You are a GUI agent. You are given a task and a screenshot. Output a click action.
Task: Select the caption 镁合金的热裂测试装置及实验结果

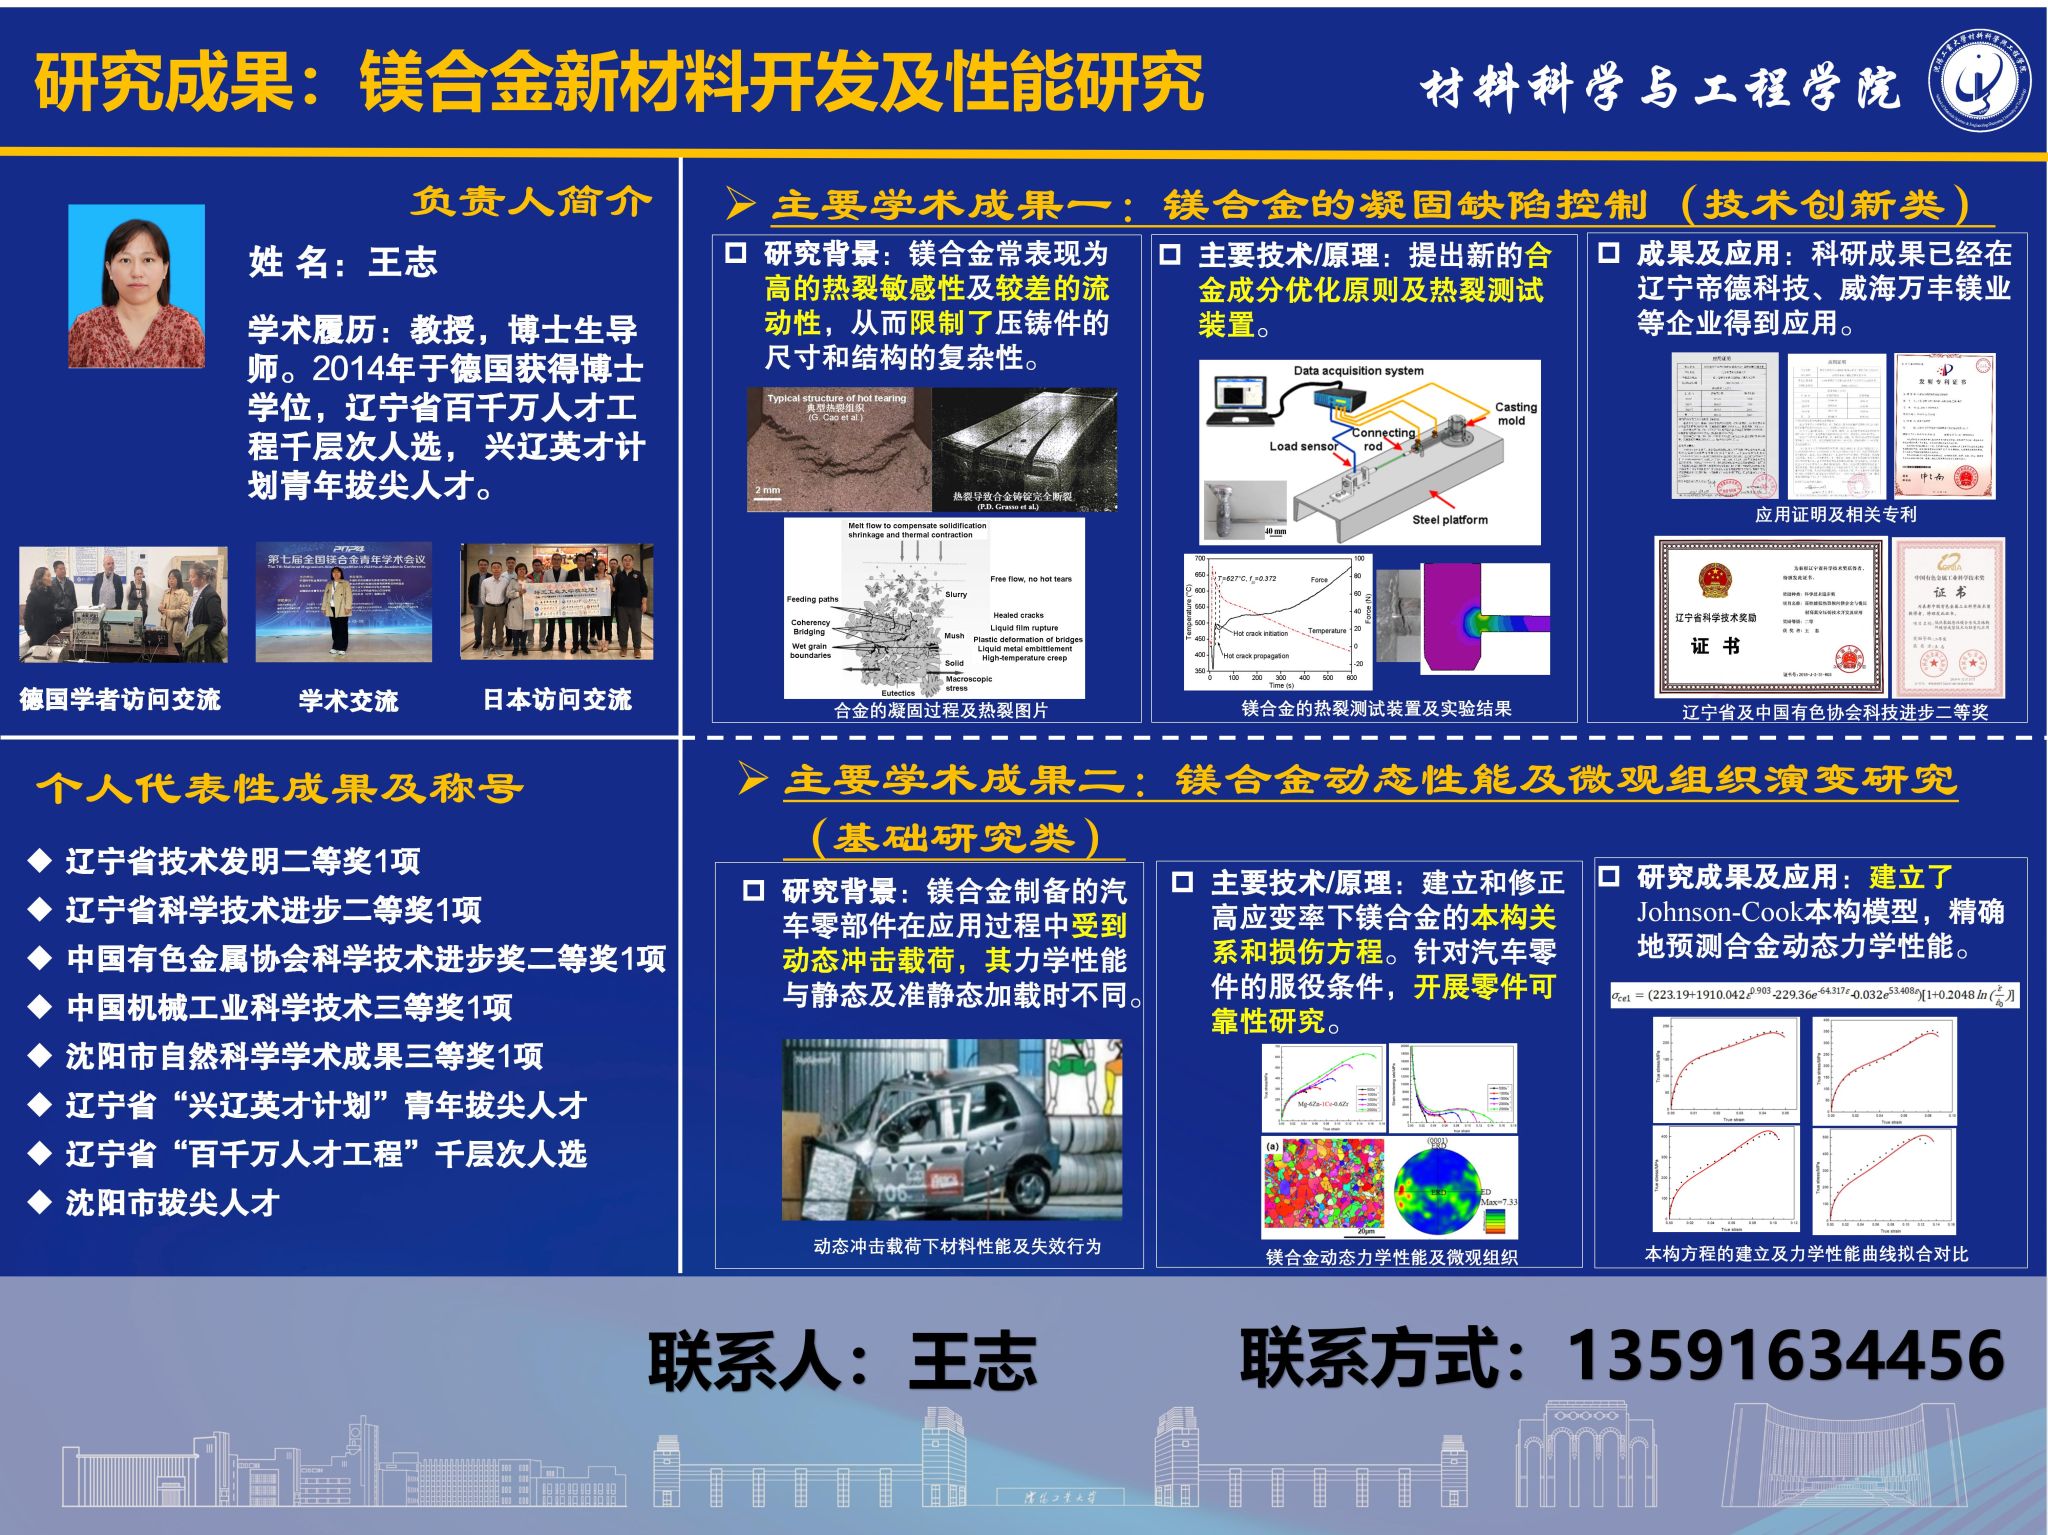[x=1376, y=708]
